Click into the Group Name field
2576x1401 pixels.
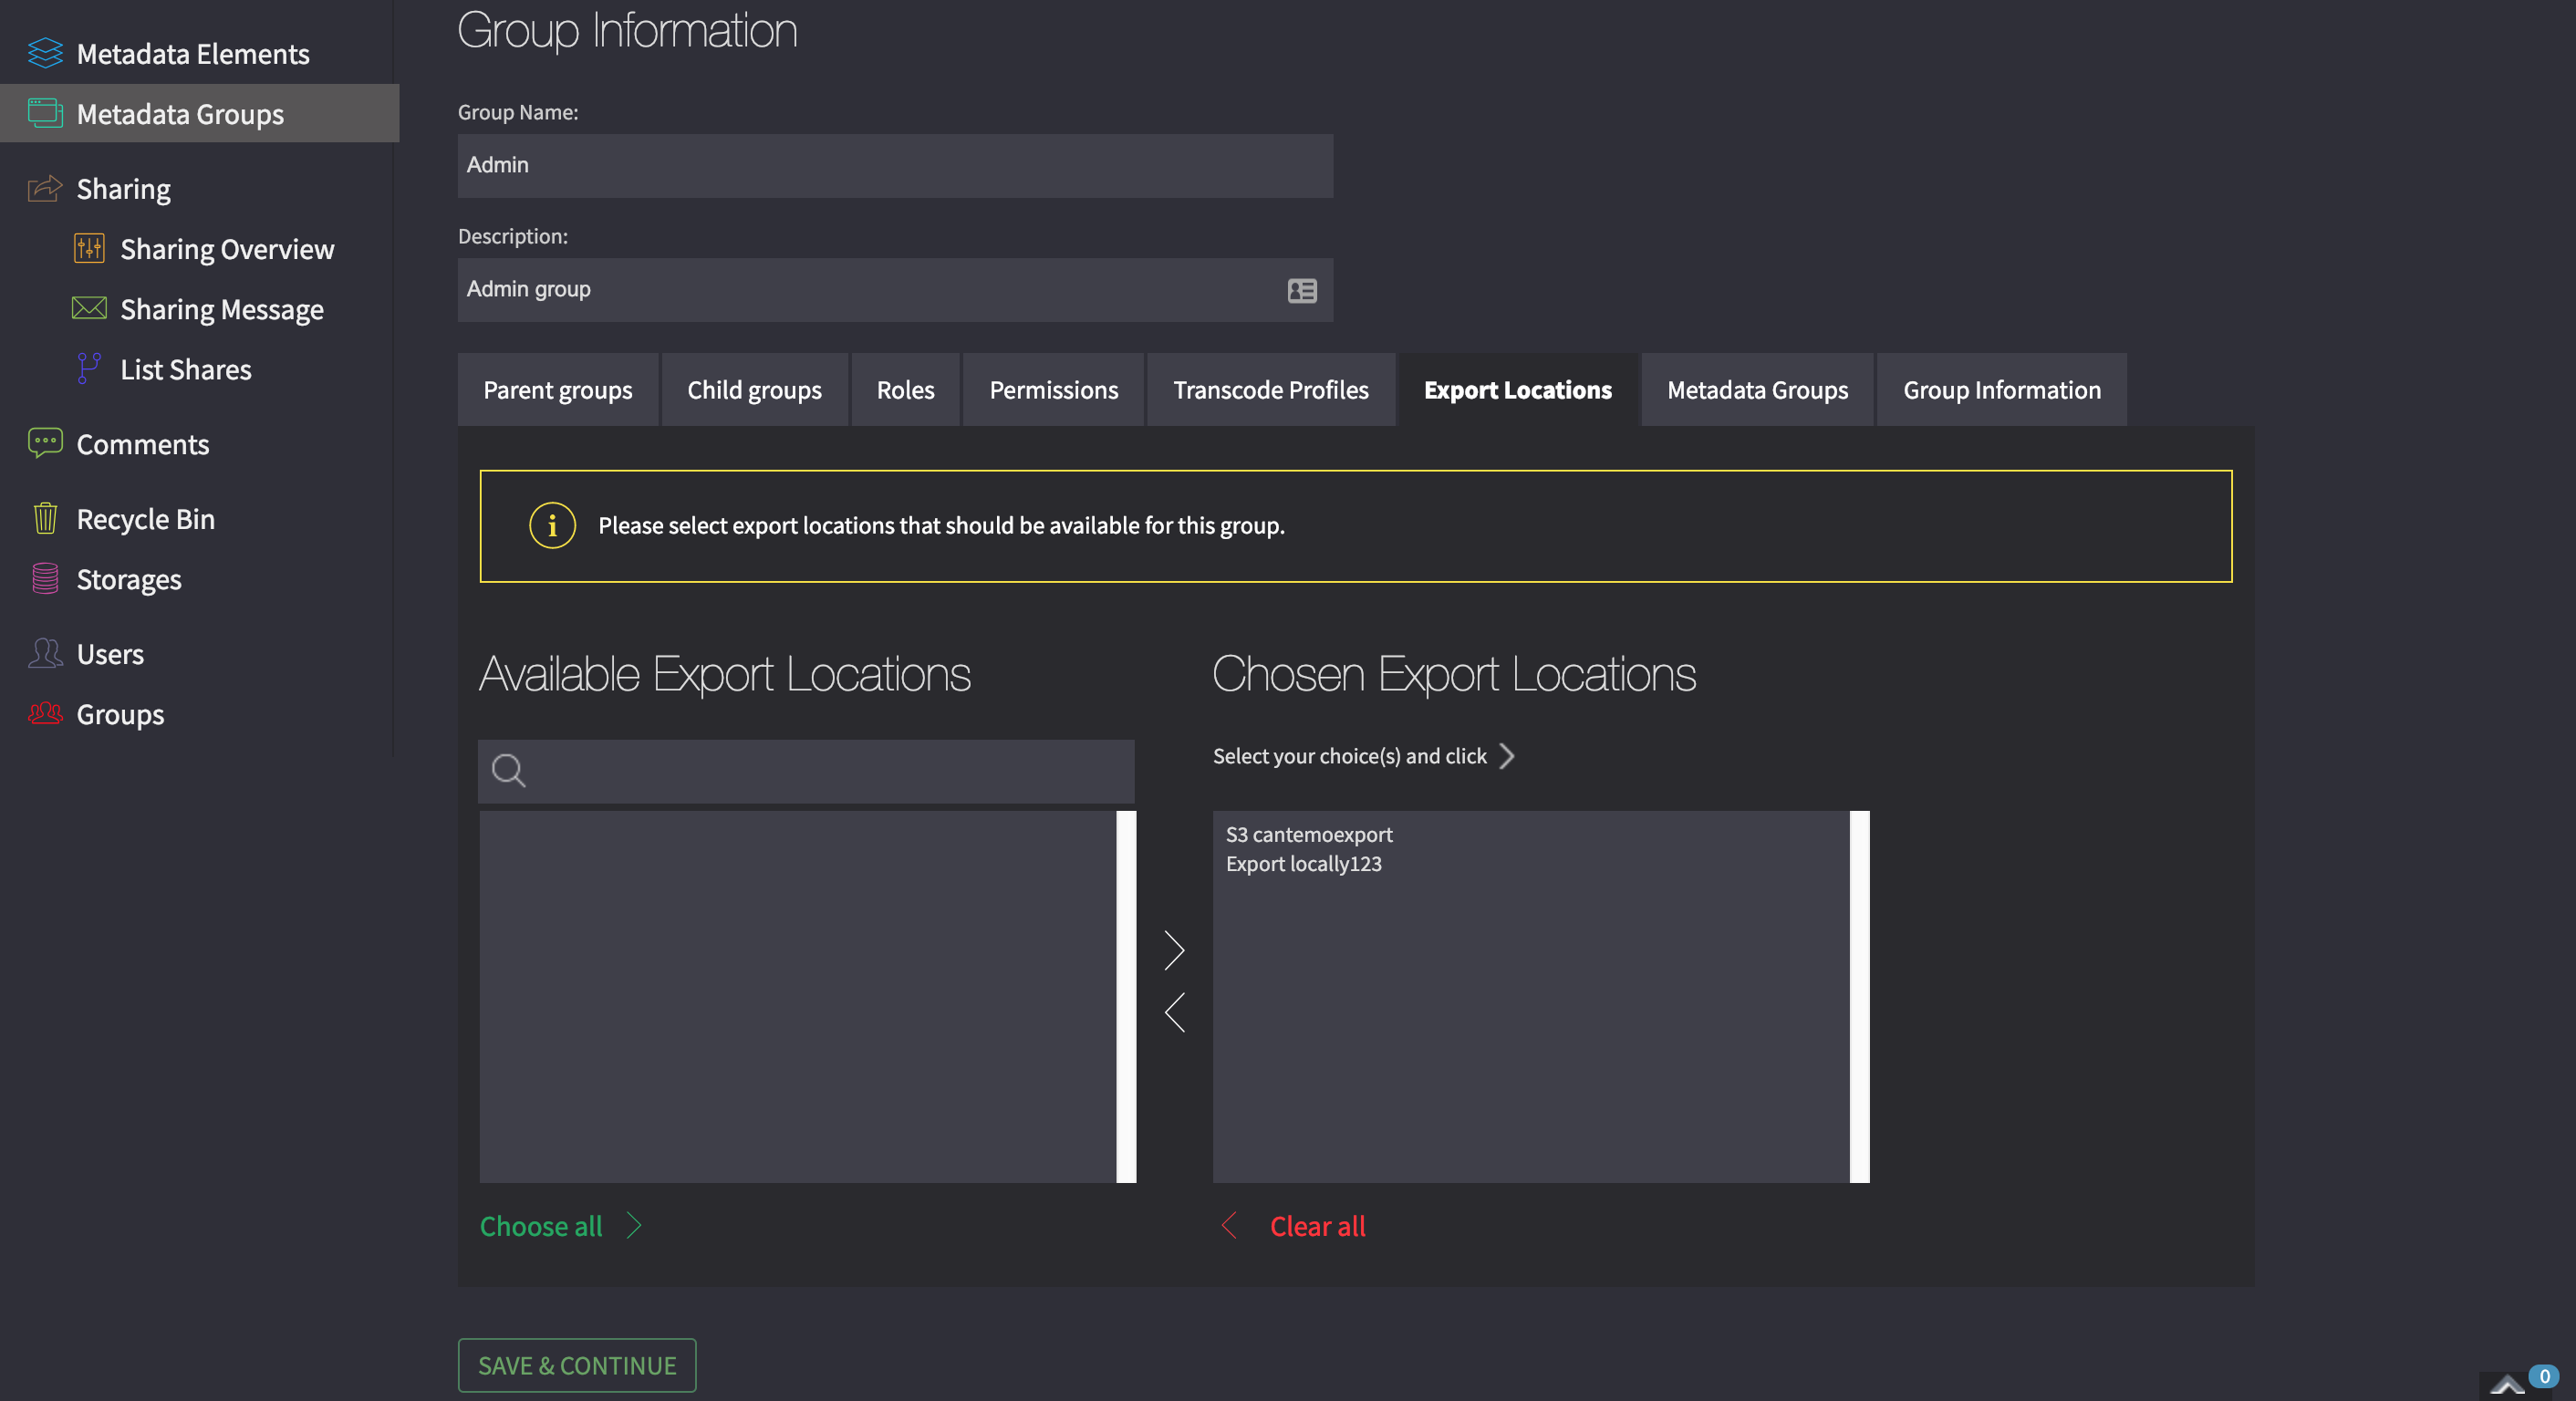(x=895, y=165)
